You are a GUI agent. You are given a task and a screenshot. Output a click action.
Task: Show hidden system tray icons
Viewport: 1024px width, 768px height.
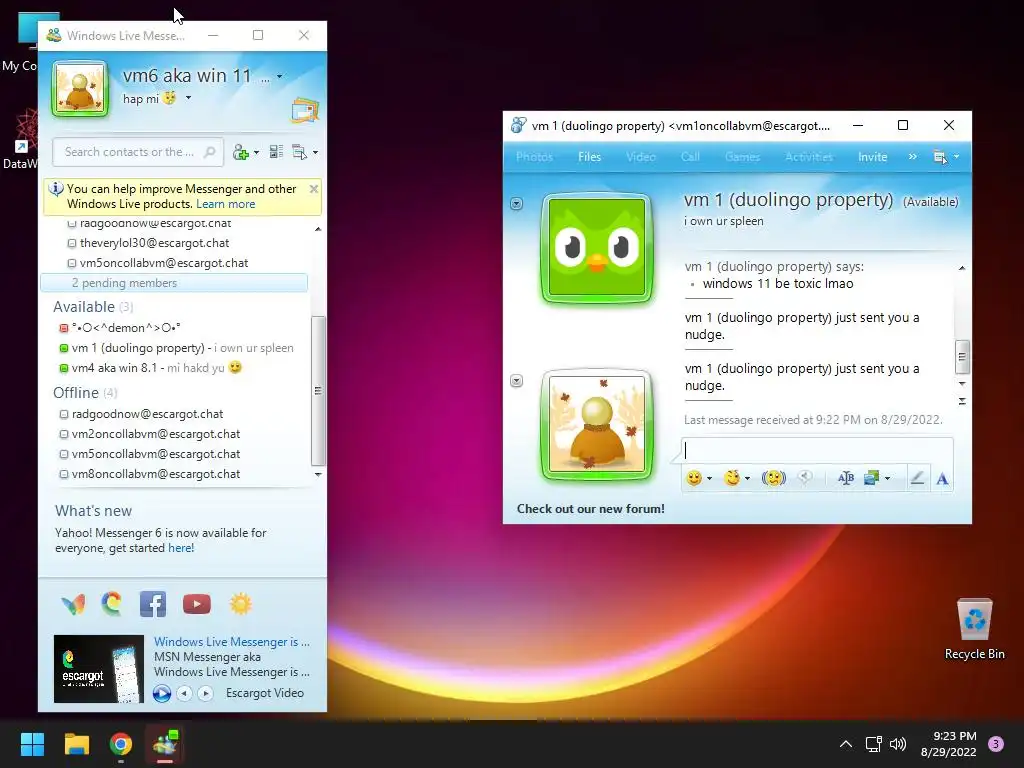coord(846,744)
